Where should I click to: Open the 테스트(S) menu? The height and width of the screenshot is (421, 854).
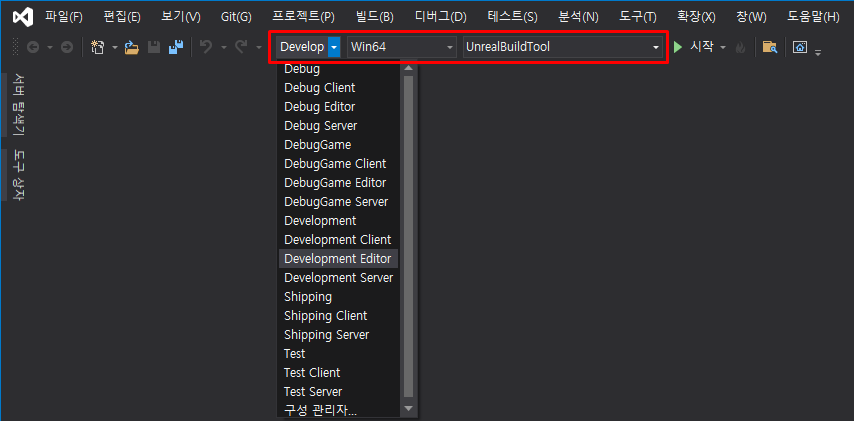tap(513, 17)
